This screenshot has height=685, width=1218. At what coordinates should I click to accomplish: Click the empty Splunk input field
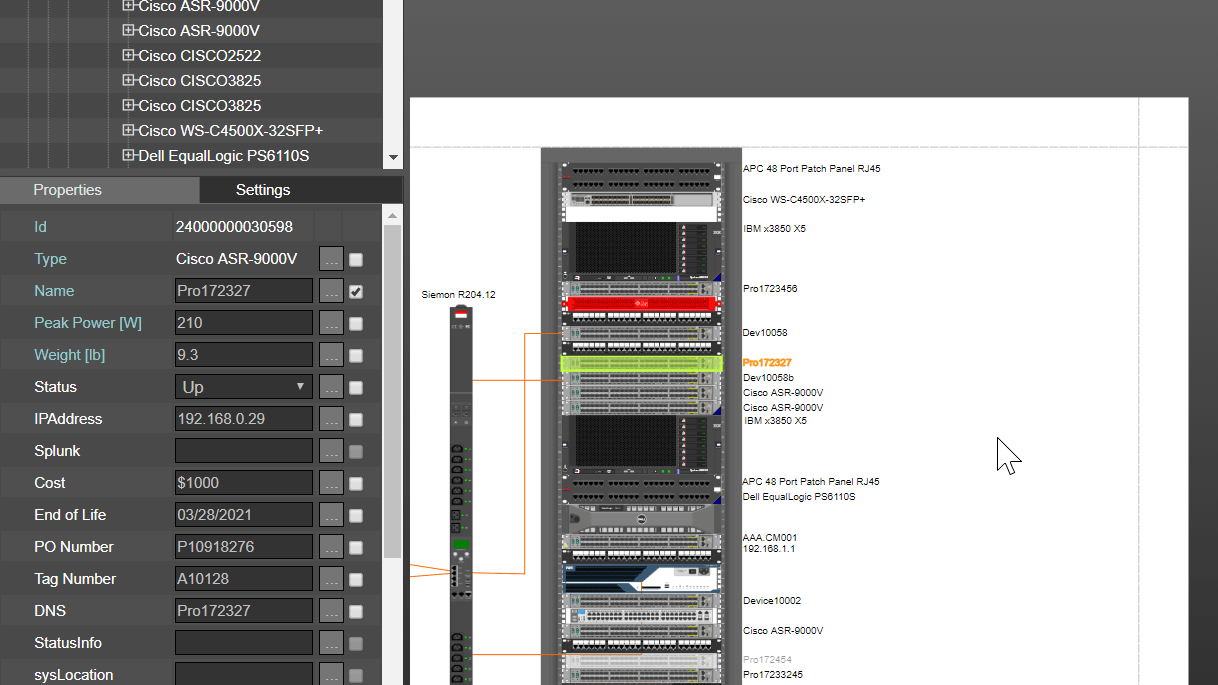(244, 451)
